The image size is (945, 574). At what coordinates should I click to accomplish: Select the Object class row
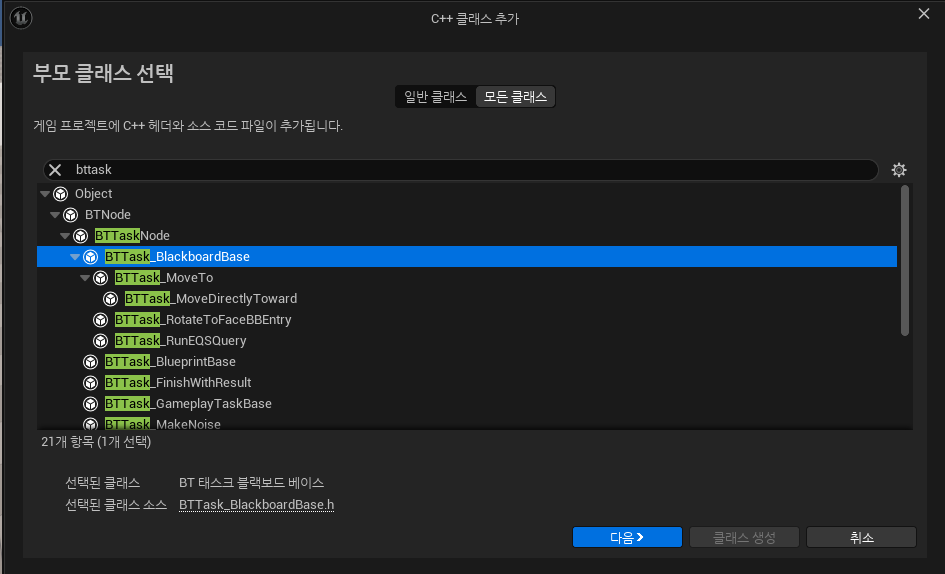(x=467, y=194)
